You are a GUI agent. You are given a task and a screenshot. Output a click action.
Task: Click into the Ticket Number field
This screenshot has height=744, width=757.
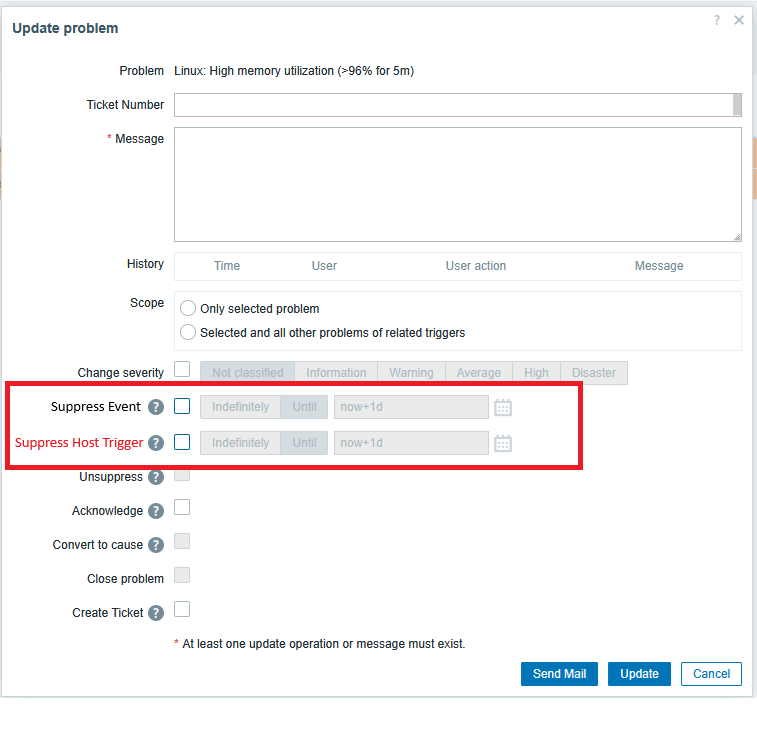click(452, 105)
